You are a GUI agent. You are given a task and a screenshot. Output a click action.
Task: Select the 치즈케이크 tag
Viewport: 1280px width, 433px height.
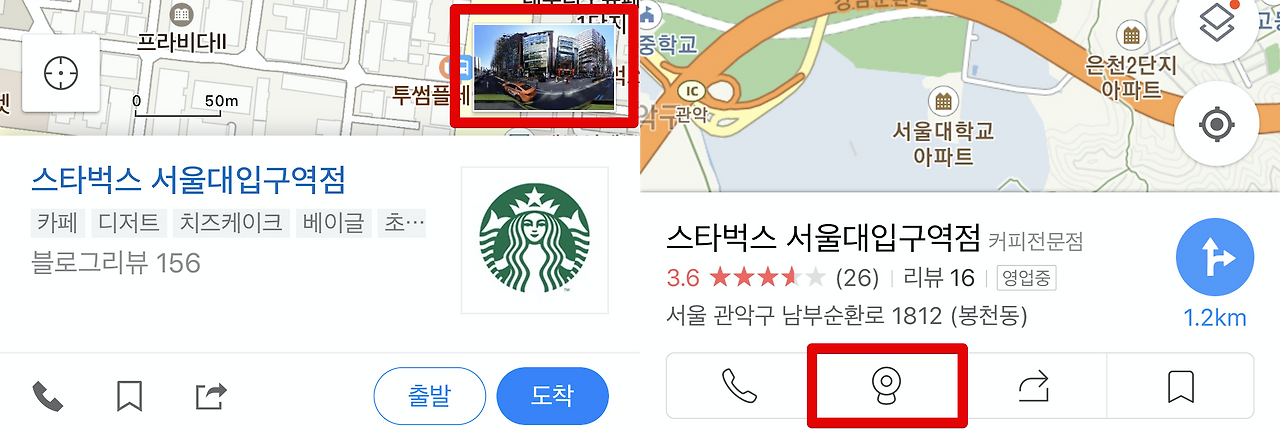tap(231, 223)
